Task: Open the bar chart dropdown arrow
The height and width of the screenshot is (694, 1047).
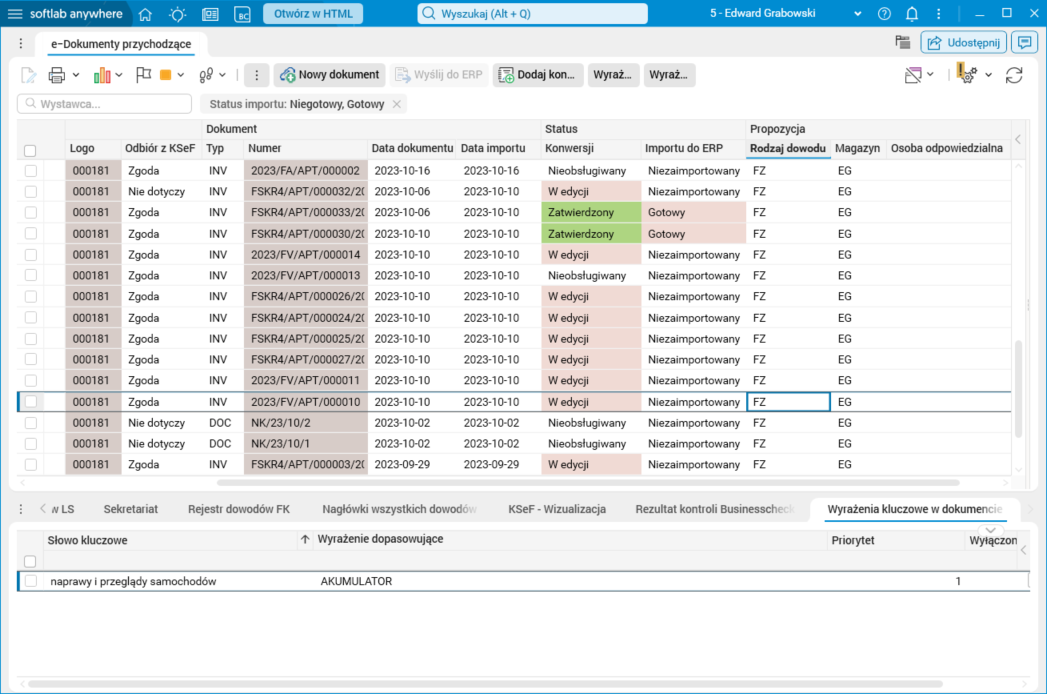Action: [119, 75]
